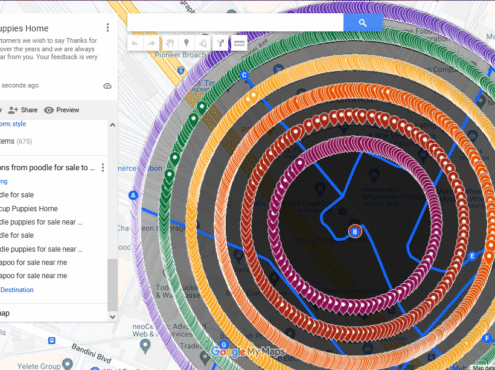Click the Preview eye button
Screen dimensions: 495x370
coord(62,110)
